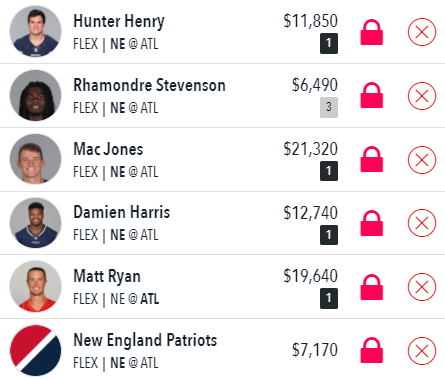Remove Mac Jones from lineup
Image resolution: width=445 pixels, height=379 pixels.
422,160
